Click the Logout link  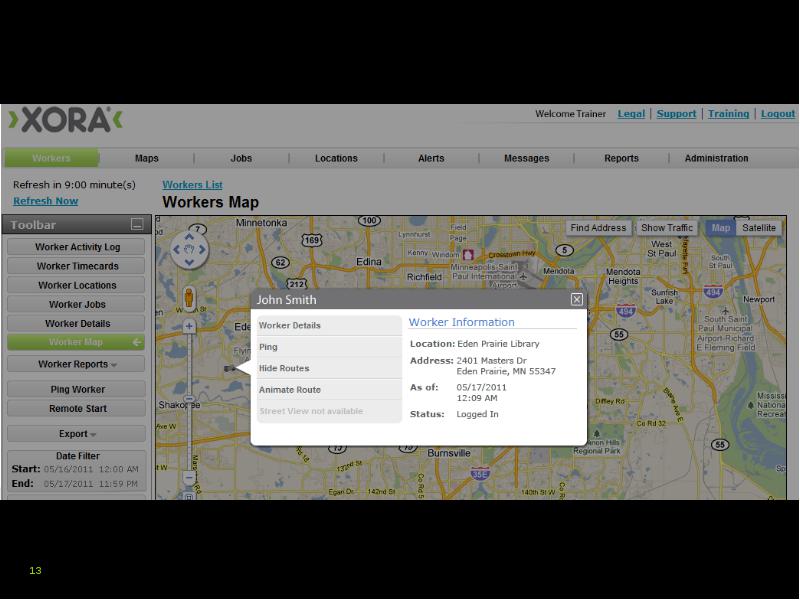778,114
